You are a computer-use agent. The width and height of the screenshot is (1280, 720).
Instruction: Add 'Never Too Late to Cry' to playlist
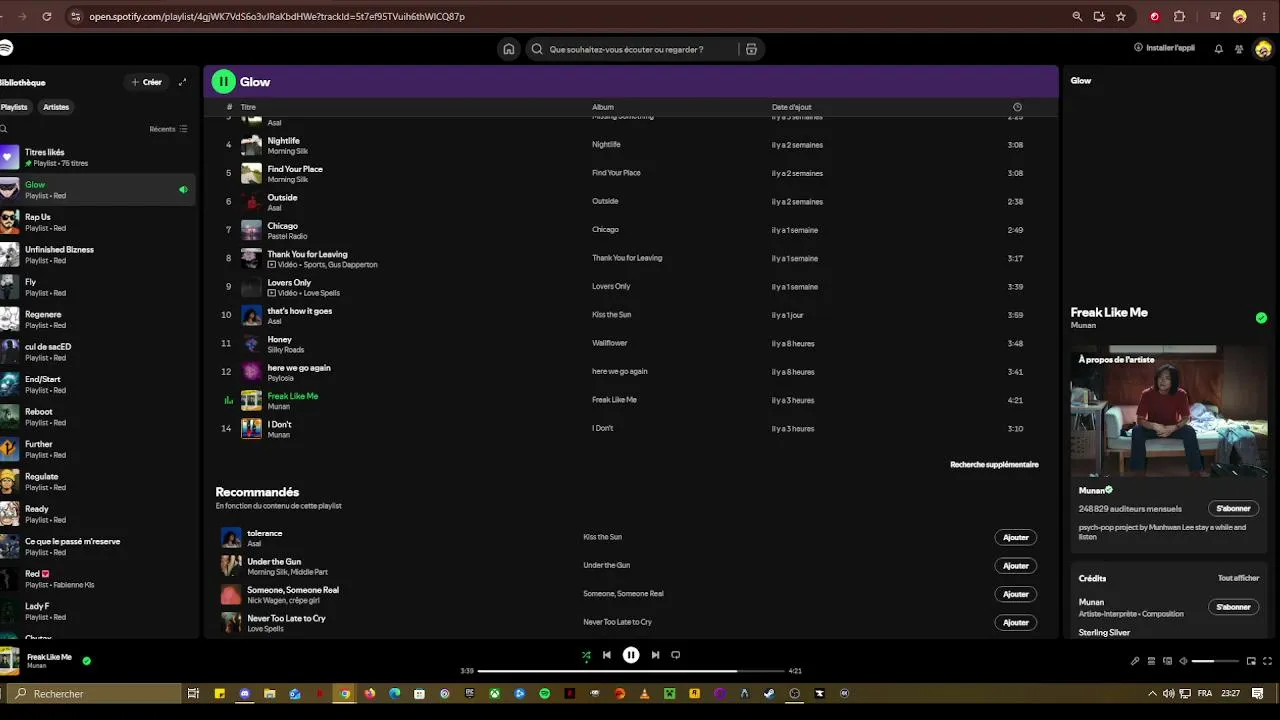(x=1016, y=622)
